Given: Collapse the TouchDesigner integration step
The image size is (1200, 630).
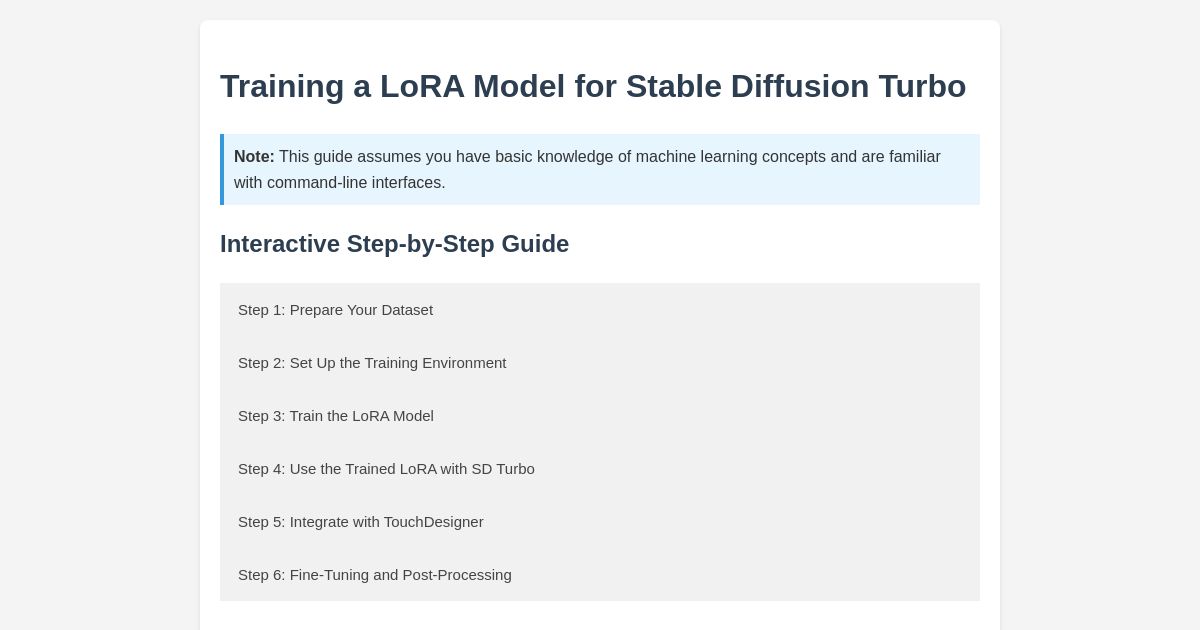Looking at the screenshot, I should coord(360,522).
